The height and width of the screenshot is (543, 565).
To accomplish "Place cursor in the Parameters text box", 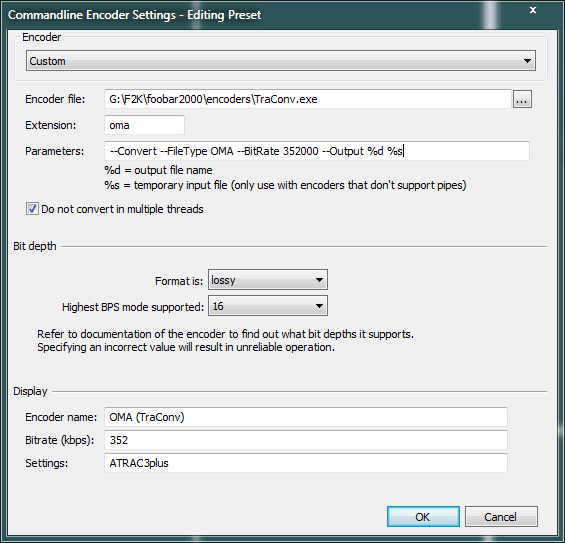I will (x=317, y=151).
